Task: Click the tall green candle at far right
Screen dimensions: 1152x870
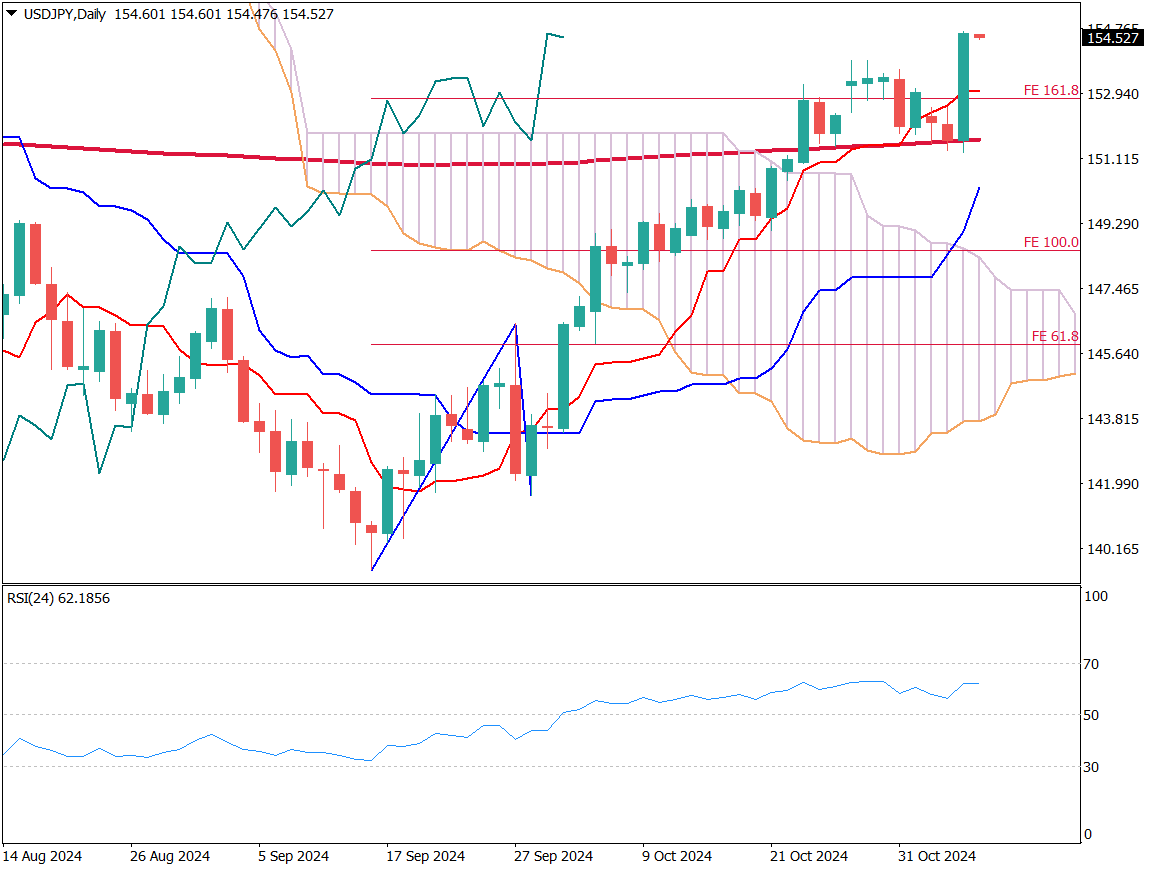Action: coord(964,87)
